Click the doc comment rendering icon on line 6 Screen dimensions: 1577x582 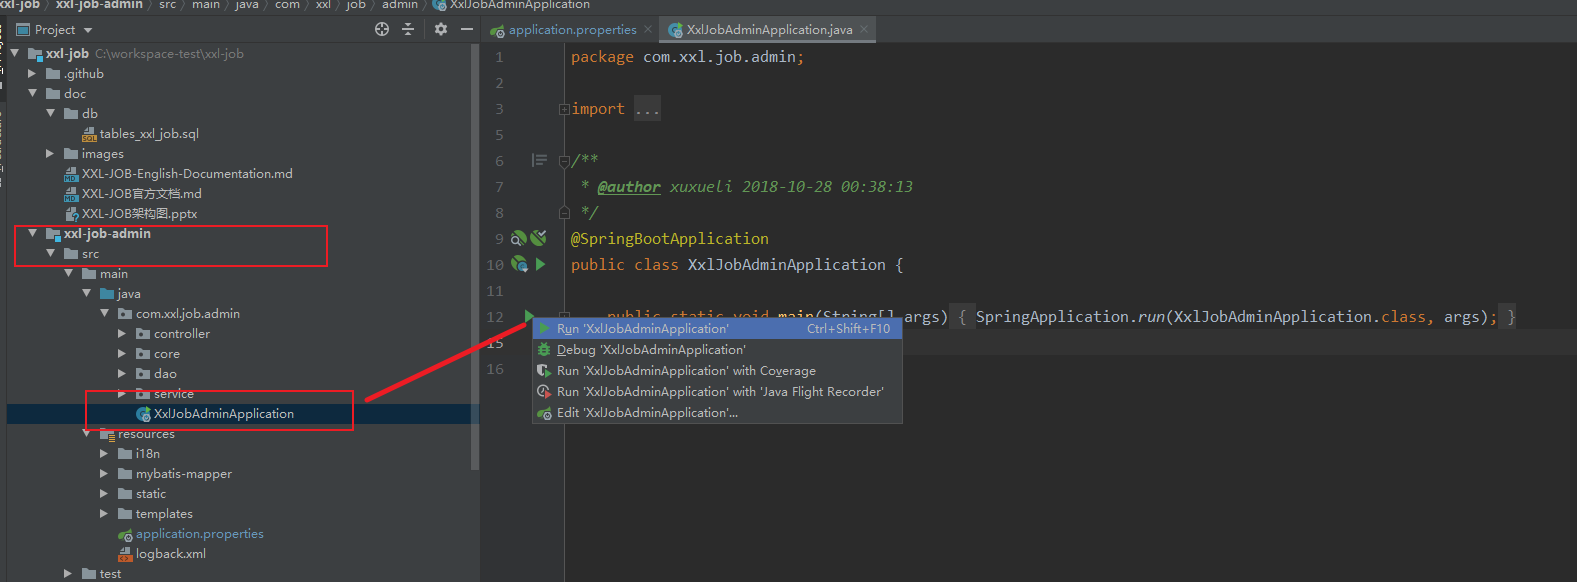(539, 160)
